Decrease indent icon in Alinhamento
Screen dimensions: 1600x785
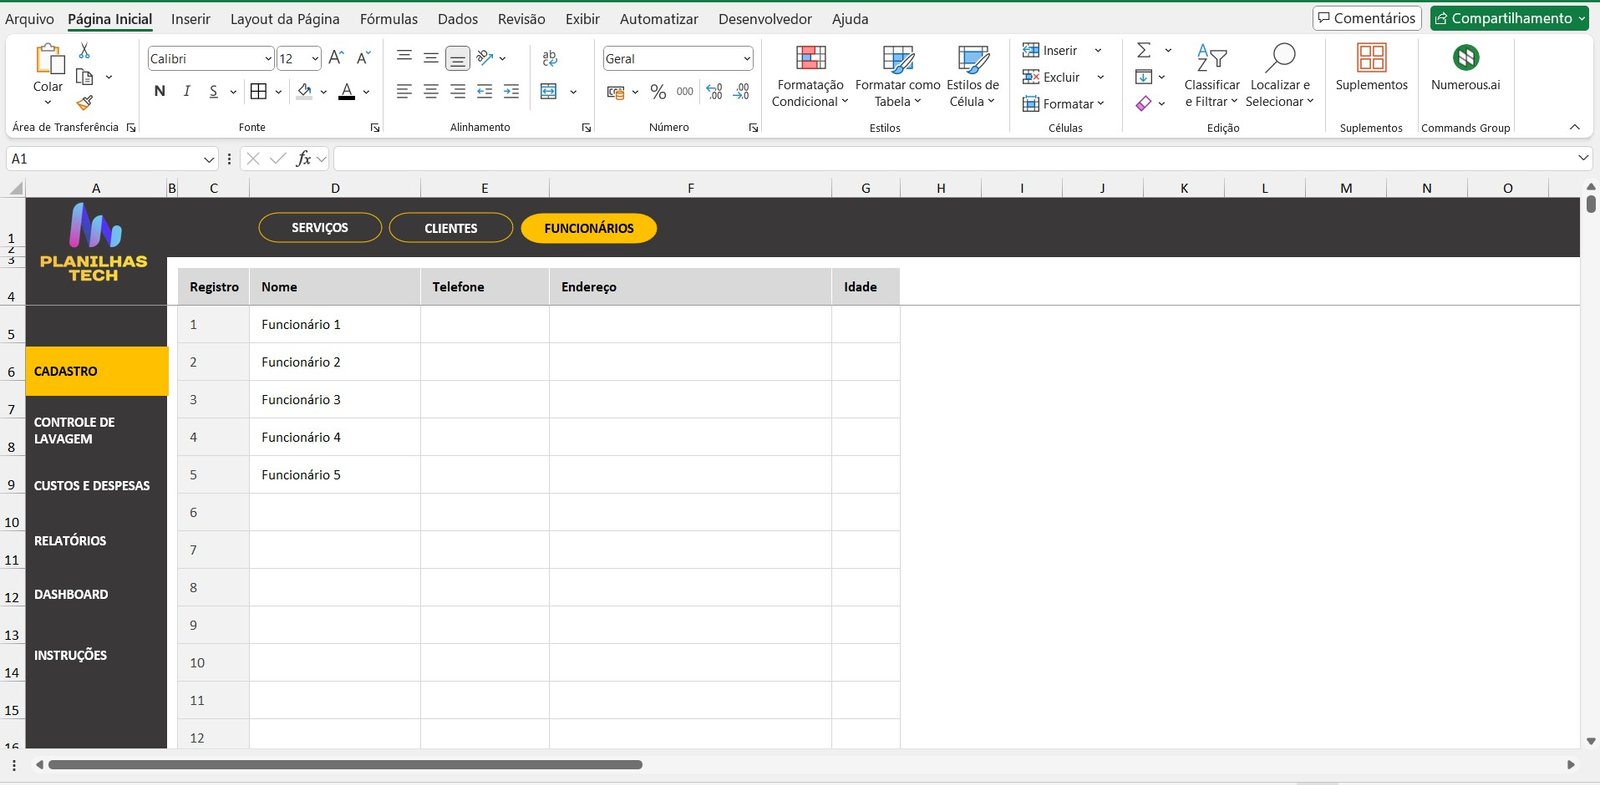(x=485, y=91)
